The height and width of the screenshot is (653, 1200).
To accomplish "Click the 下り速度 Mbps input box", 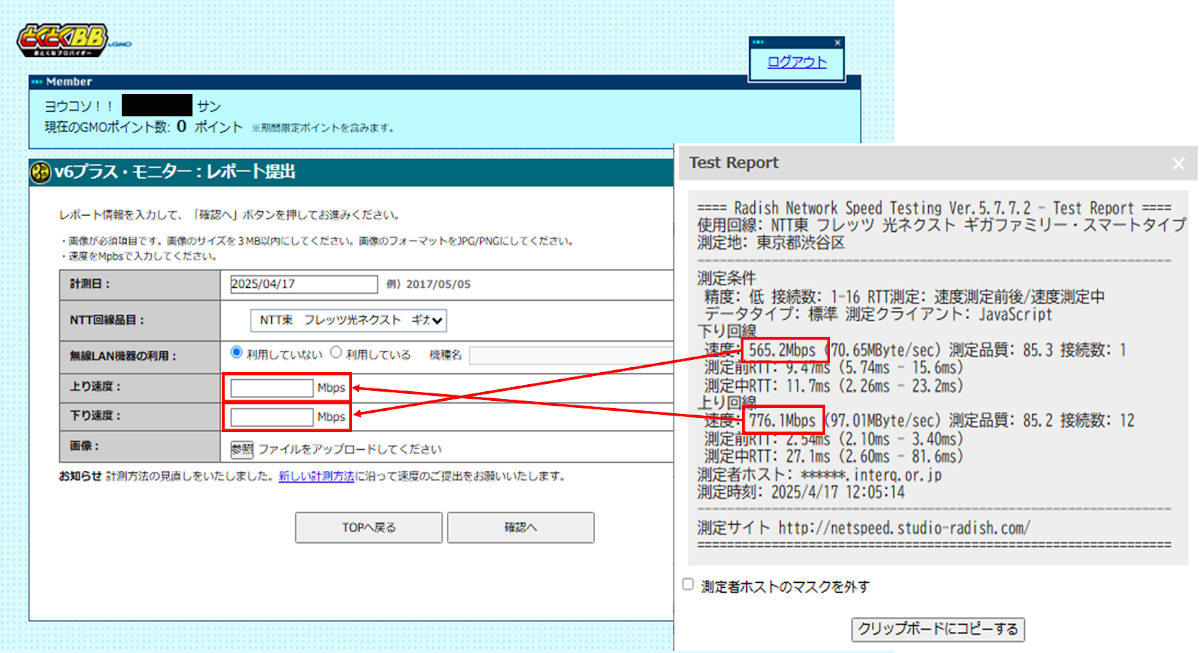I will click(x=272, y=416).
